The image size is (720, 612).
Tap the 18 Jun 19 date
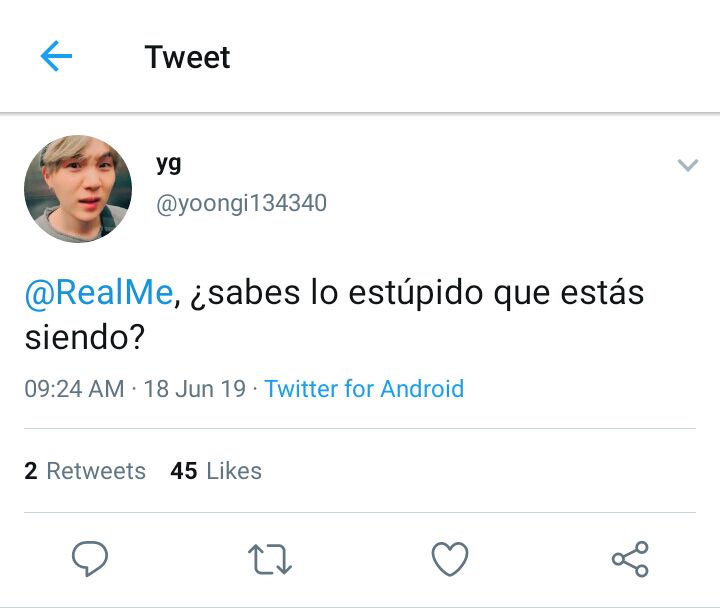(x=195, y=389)
